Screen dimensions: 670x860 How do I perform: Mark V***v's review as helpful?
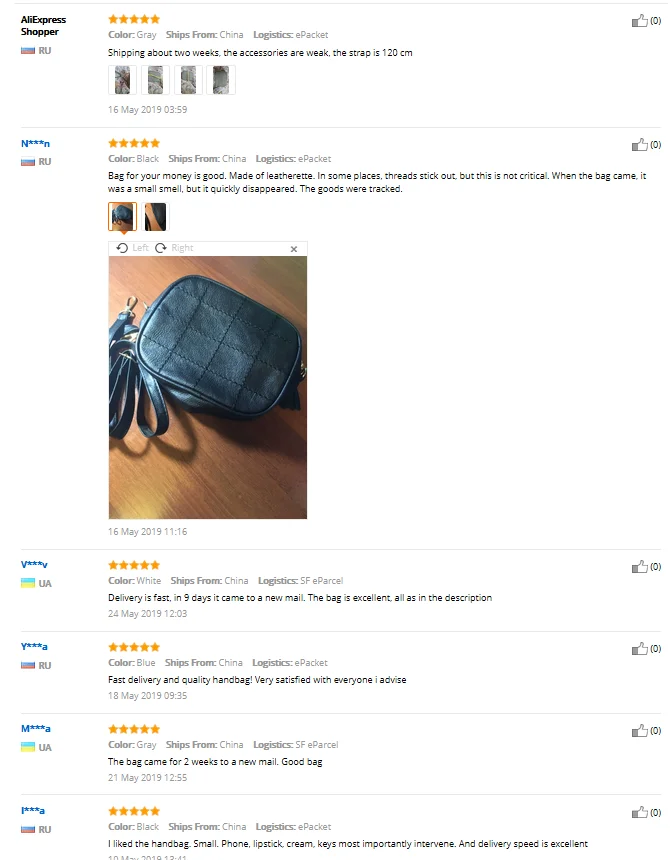click(x=639, y=567)
